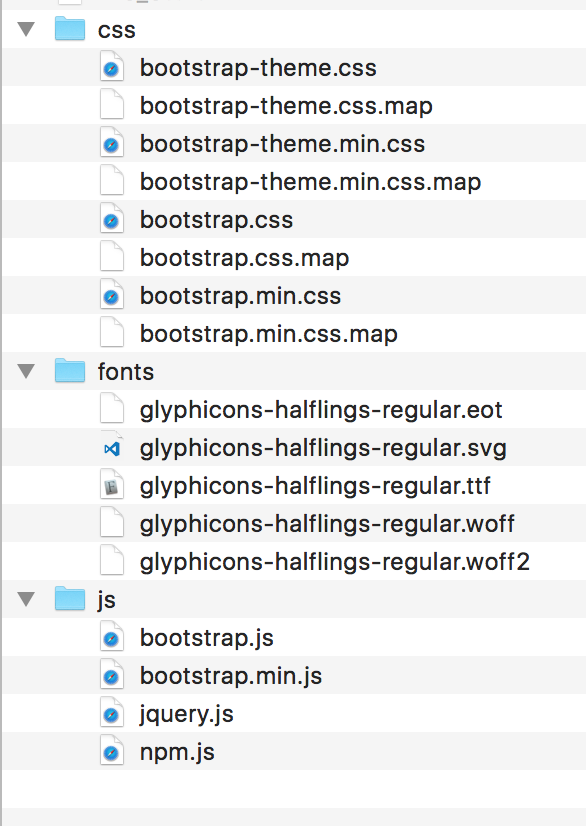Click the Safari icon of bootstrap-theme.min.css
The width and height of the screenshot is (586, 826).
click(112, 143)
